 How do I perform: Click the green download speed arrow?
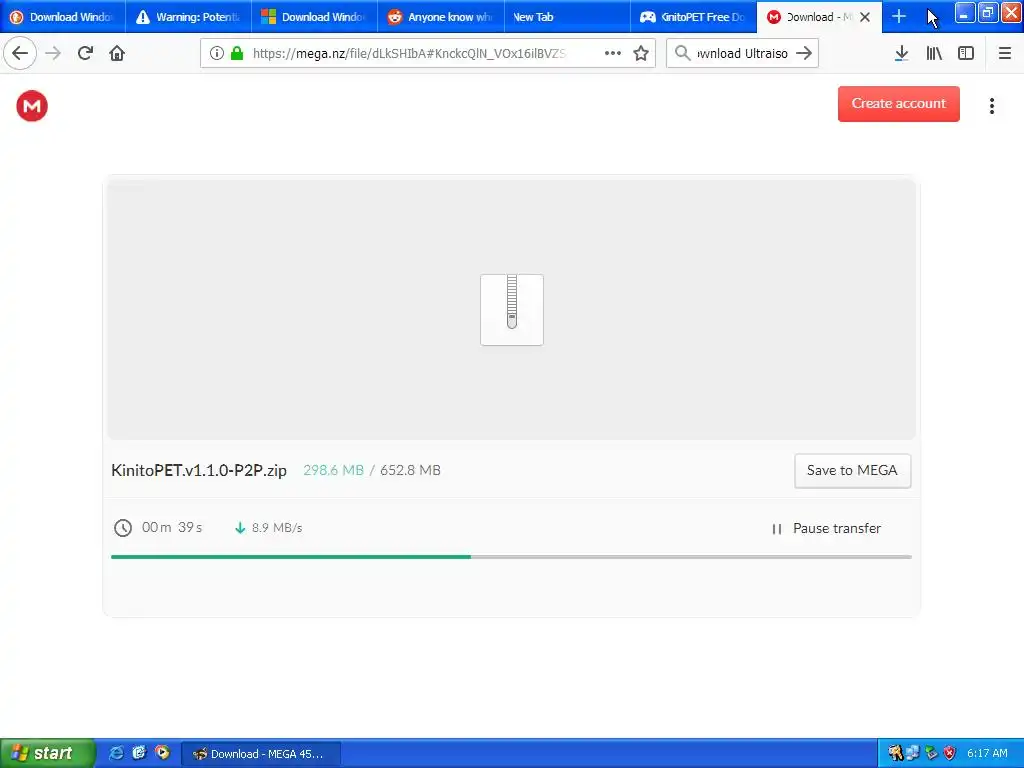[240, 528]
